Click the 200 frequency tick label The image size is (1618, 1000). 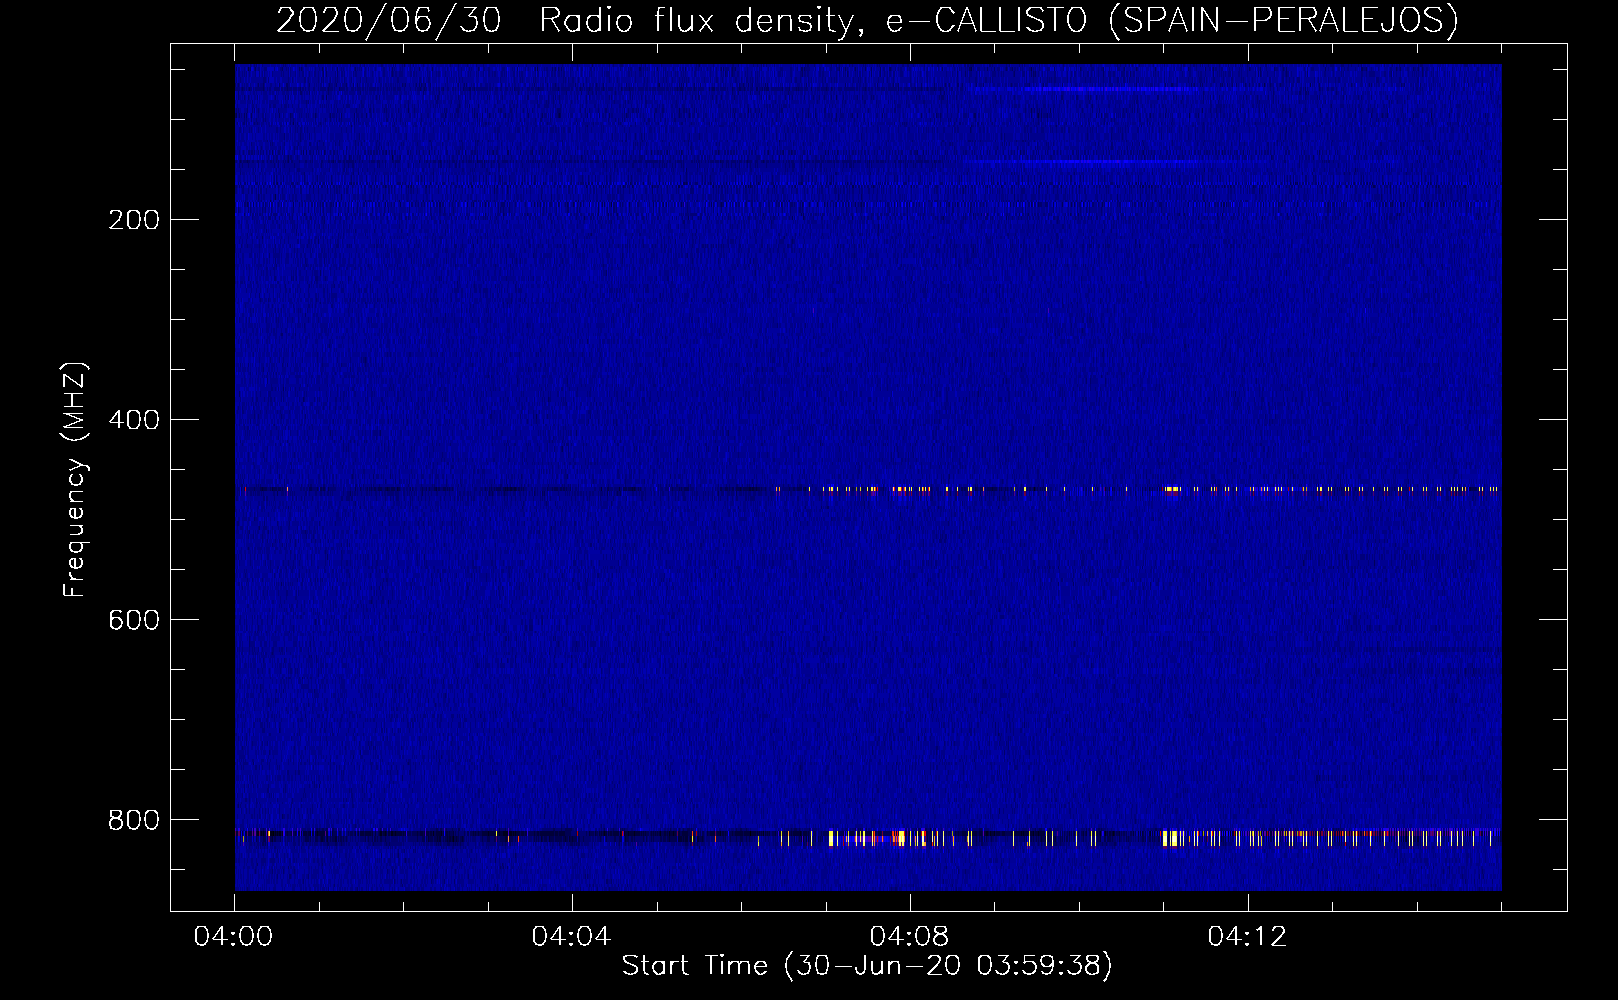point(134,220)
